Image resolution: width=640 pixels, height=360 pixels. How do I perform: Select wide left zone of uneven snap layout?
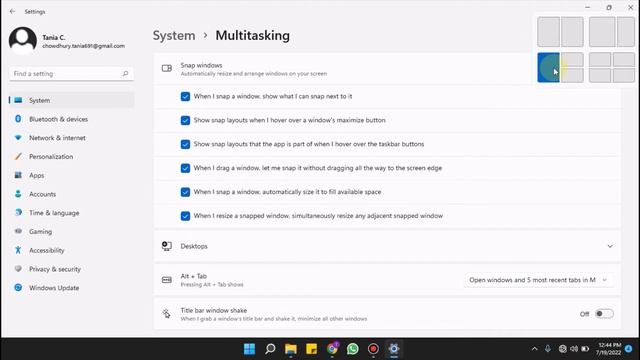tap(602, 32)
